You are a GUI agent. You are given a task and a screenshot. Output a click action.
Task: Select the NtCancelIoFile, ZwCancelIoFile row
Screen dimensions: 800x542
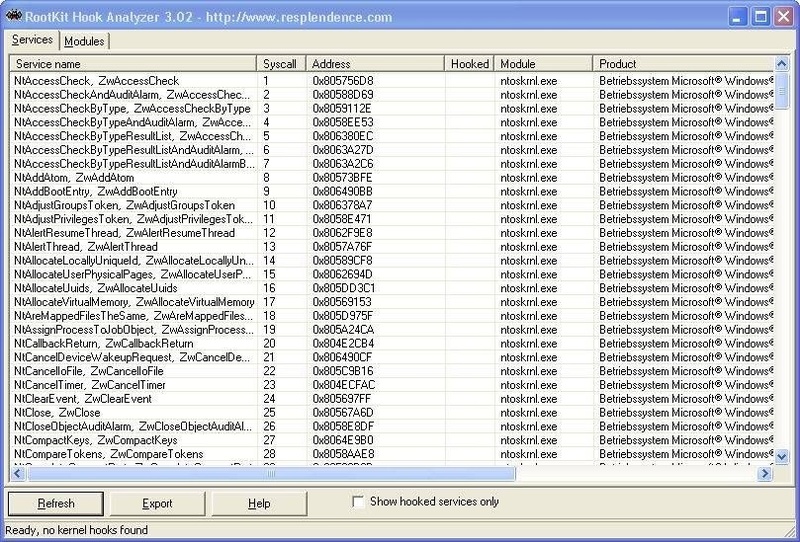click(x=392, y=371)
